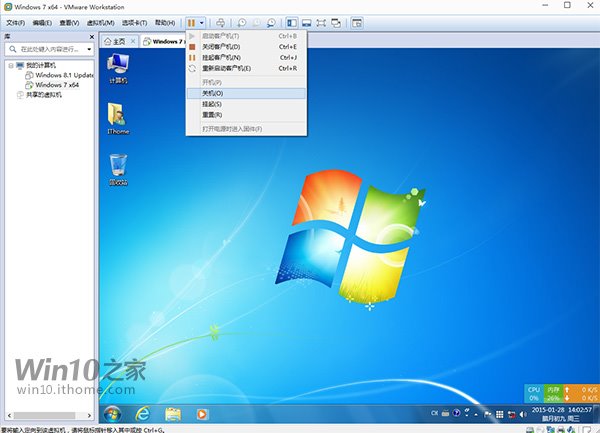Click the library horizontal scrollbar
Screen dimensions: 600x433
44,415
